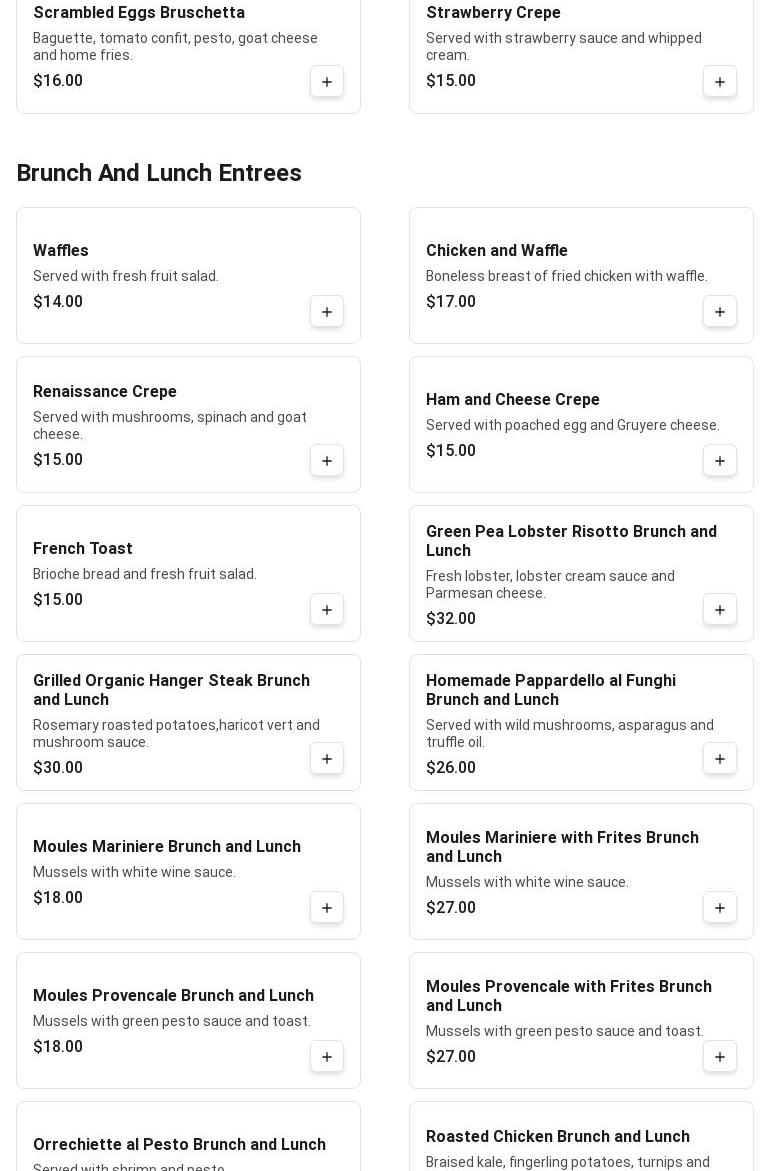The height and width of the screenshot is (1171, 770).
Task: Add Renaissance Crepe with plus icon
Action: click(326, 461)
